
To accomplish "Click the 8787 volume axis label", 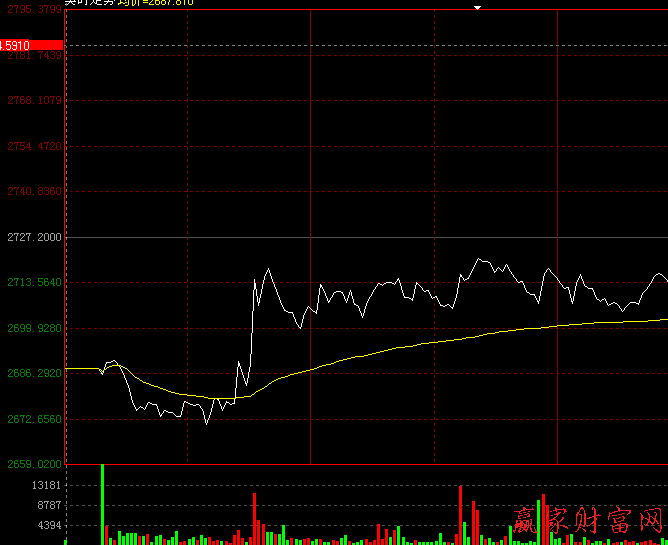I will pyautogui.click(x=50, y=506).
